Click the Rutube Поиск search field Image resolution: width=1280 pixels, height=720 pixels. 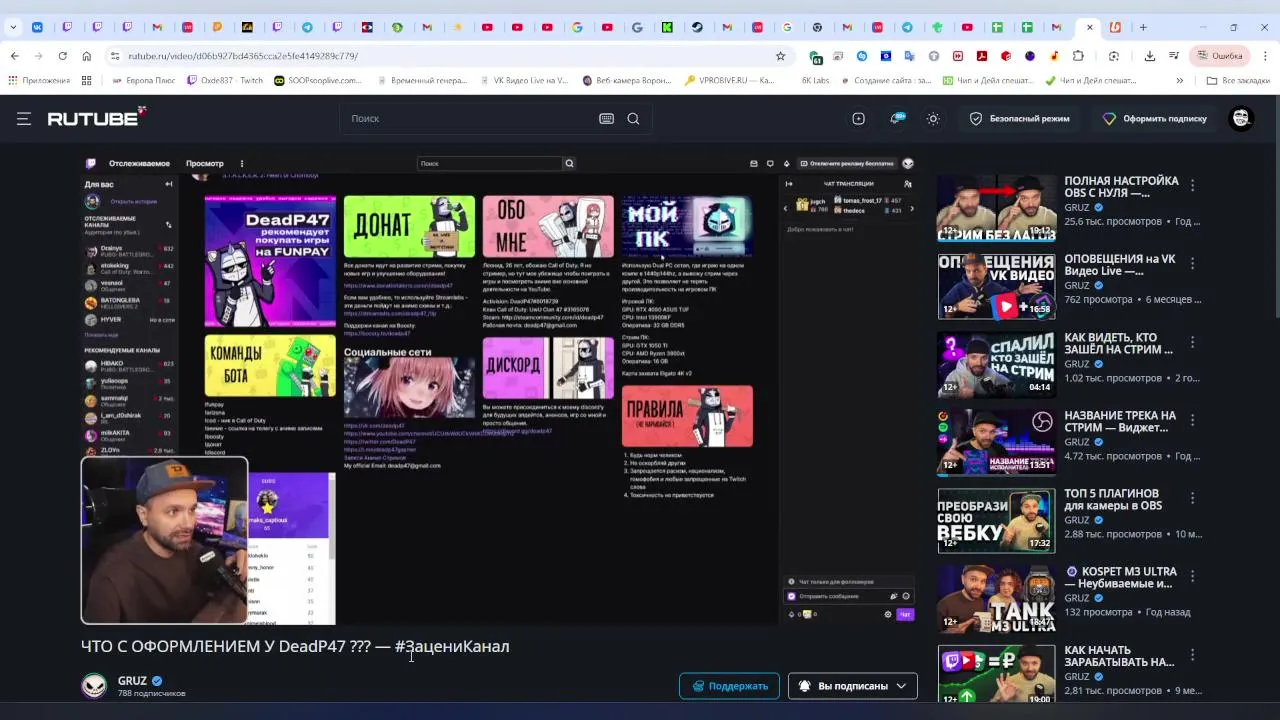pyautogui.click(x=470, y=118)
